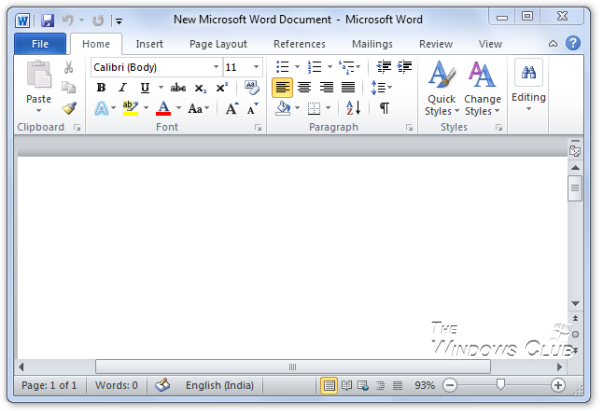Open the Customize Quick Access Toolbar arrow

[119, 21]
